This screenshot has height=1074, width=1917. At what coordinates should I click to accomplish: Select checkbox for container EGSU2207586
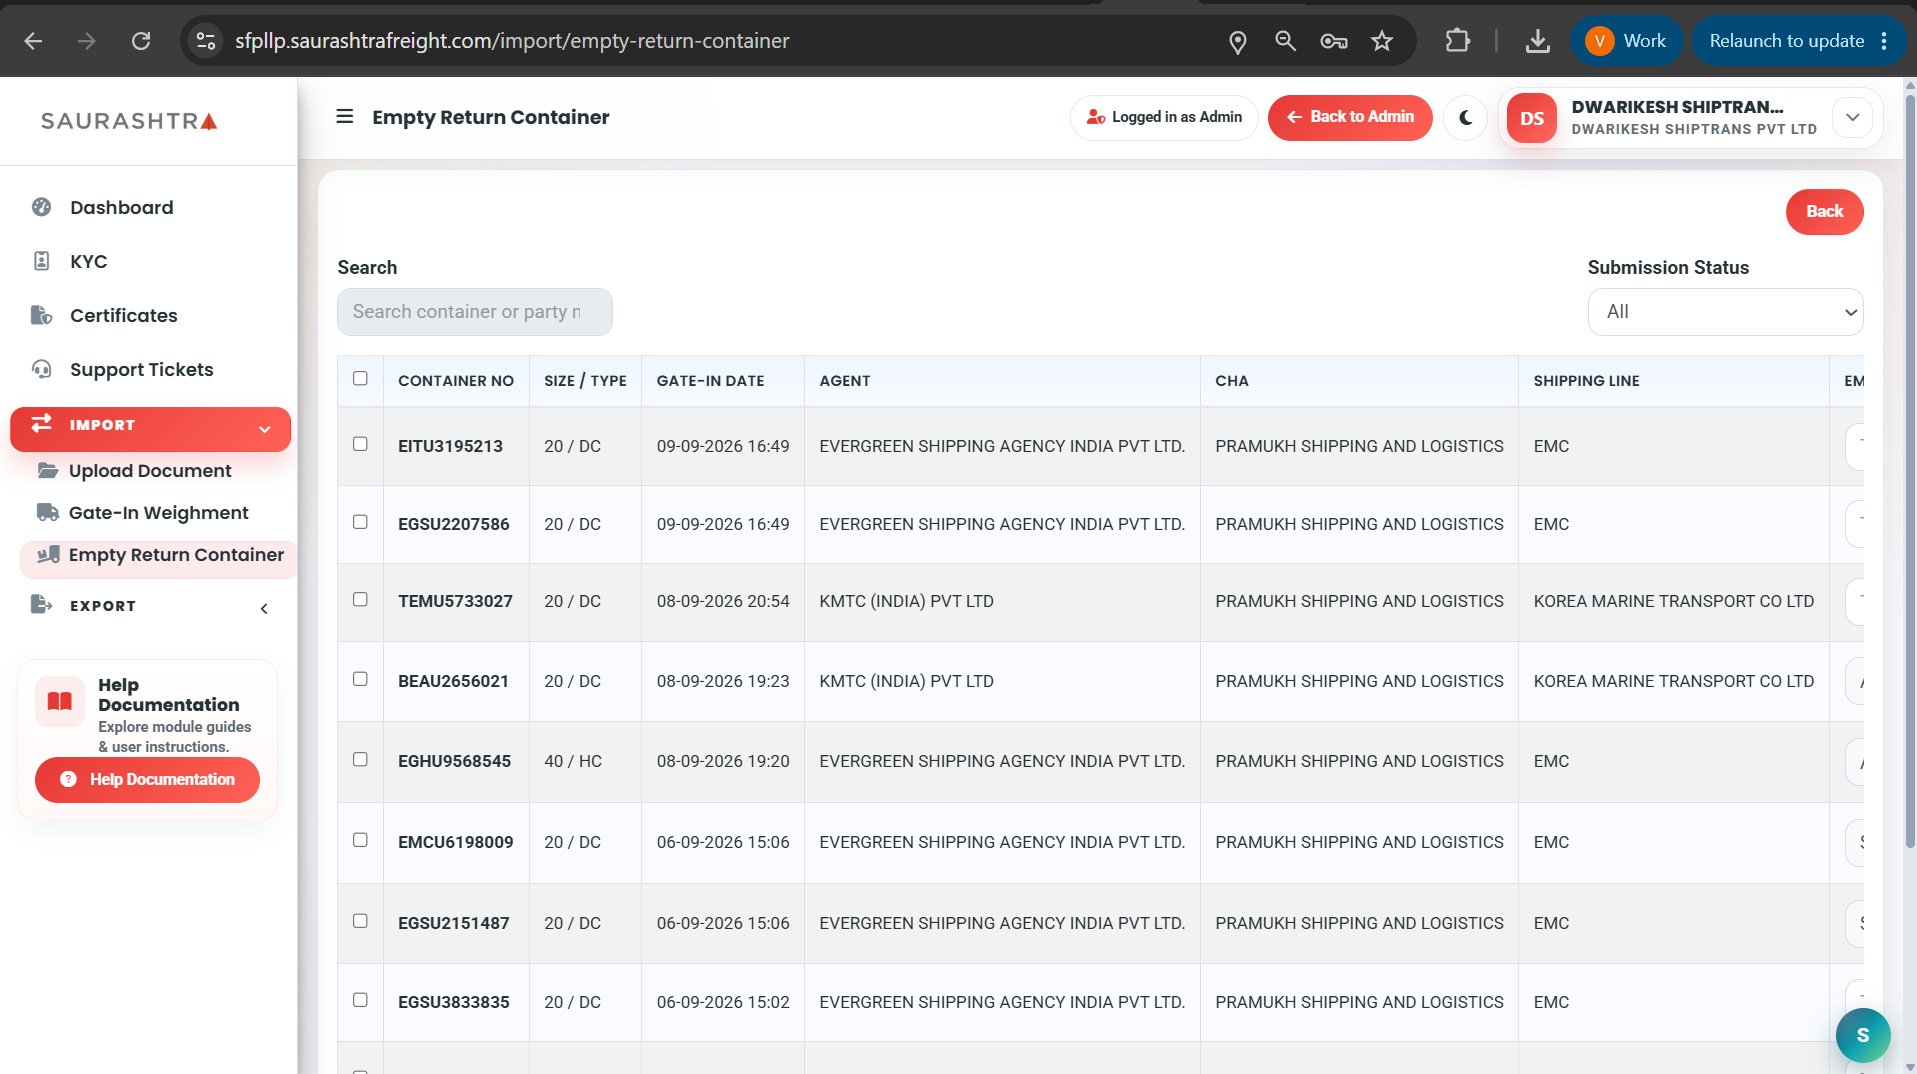360,522
